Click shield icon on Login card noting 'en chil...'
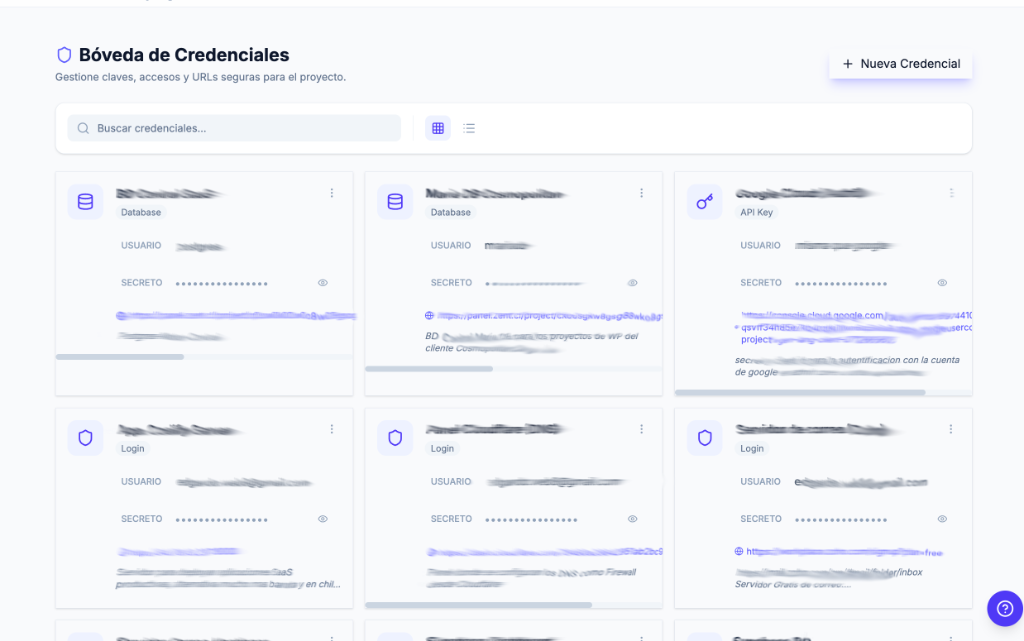 point(86,438)
